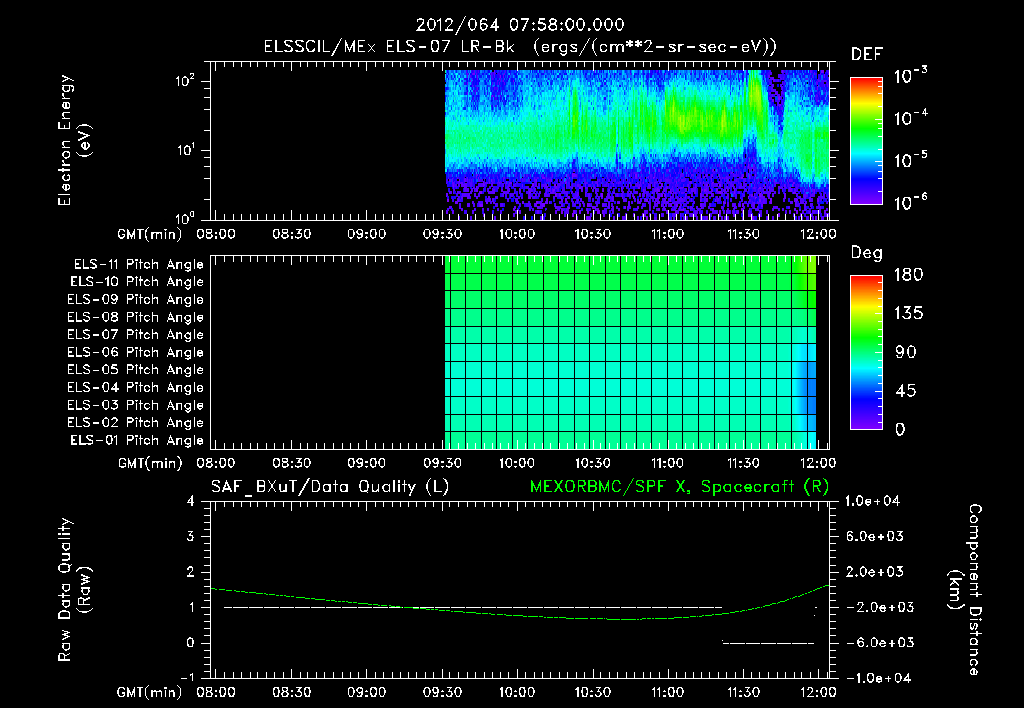Screen dimensions: 1024x708
Task: Click data quality tick label 4
Action: tap(190, 501)
